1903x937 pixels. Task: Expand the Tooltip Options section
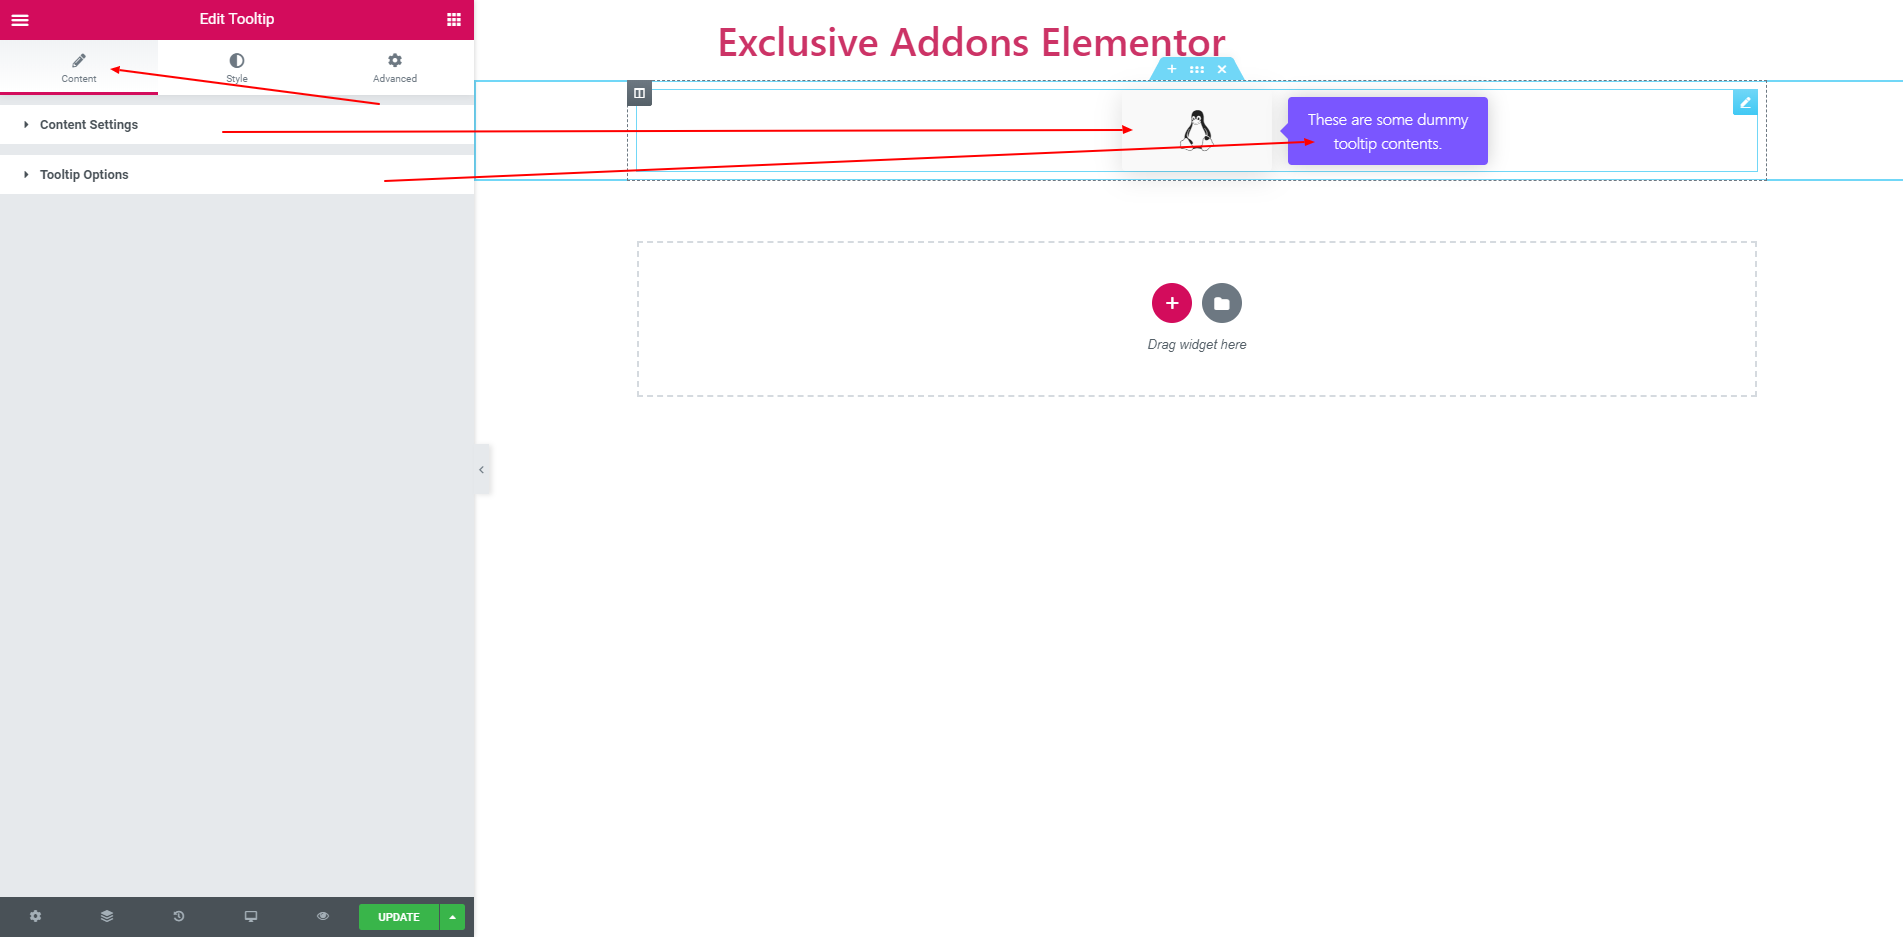(237, 175)
